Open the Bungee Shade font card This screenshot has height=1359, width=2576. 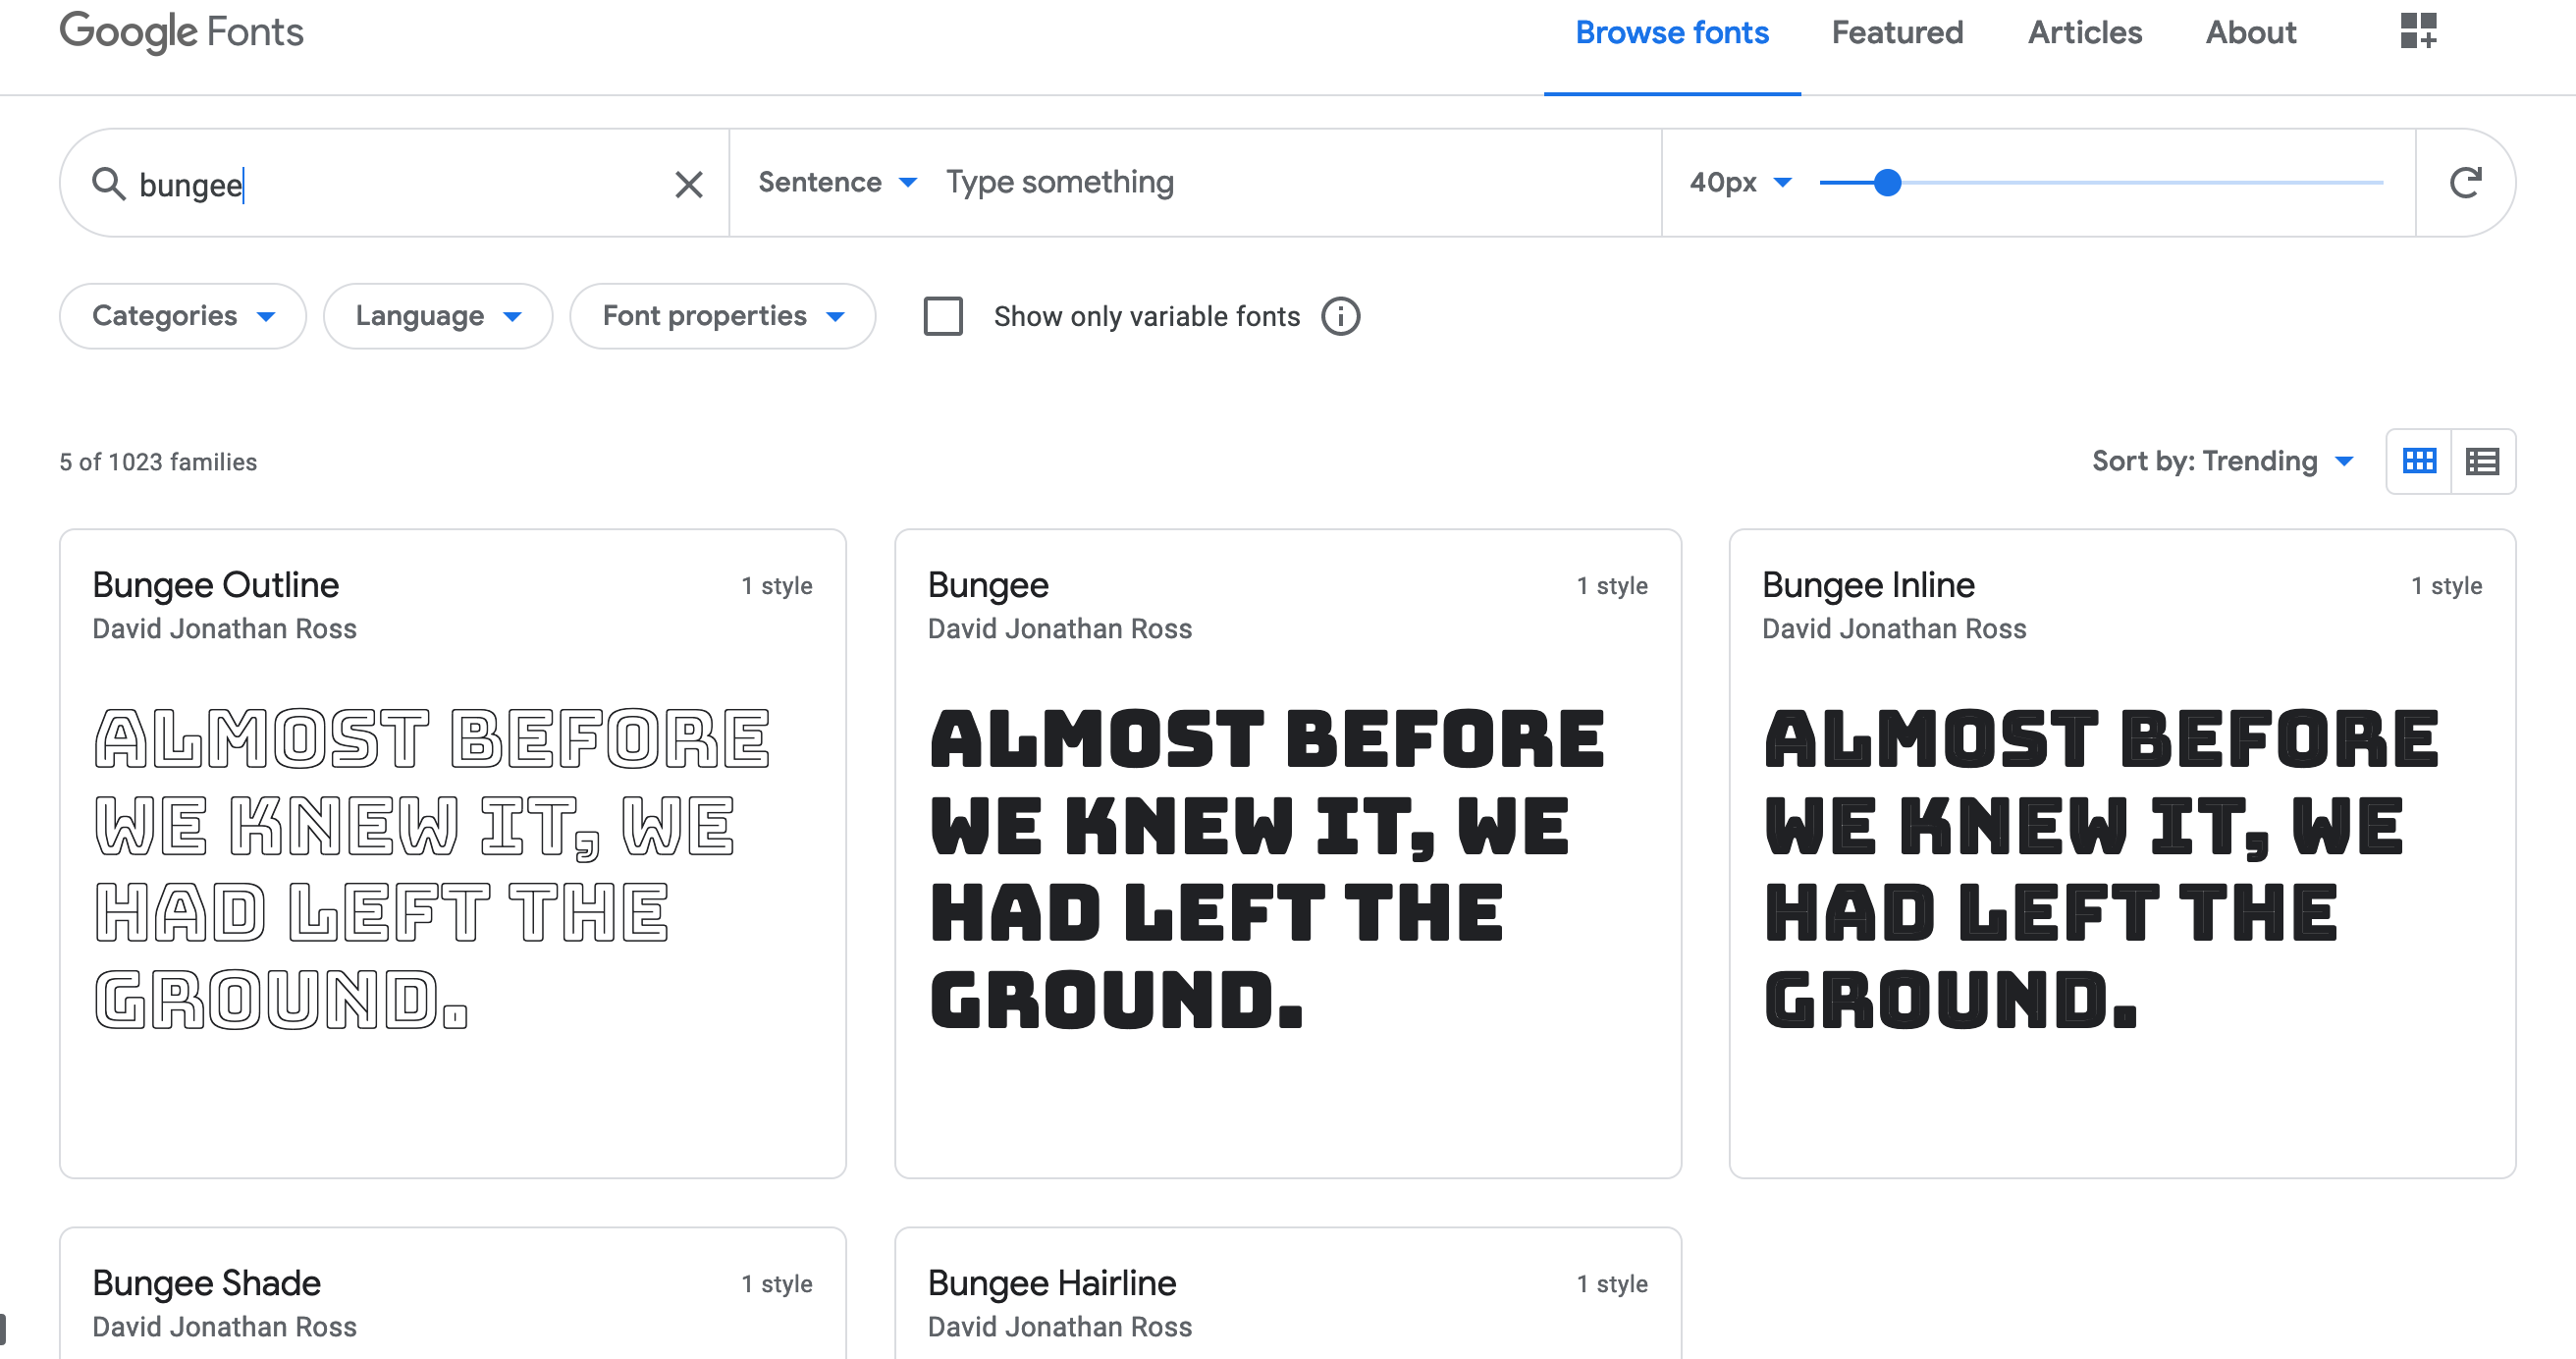[453, 1293]
